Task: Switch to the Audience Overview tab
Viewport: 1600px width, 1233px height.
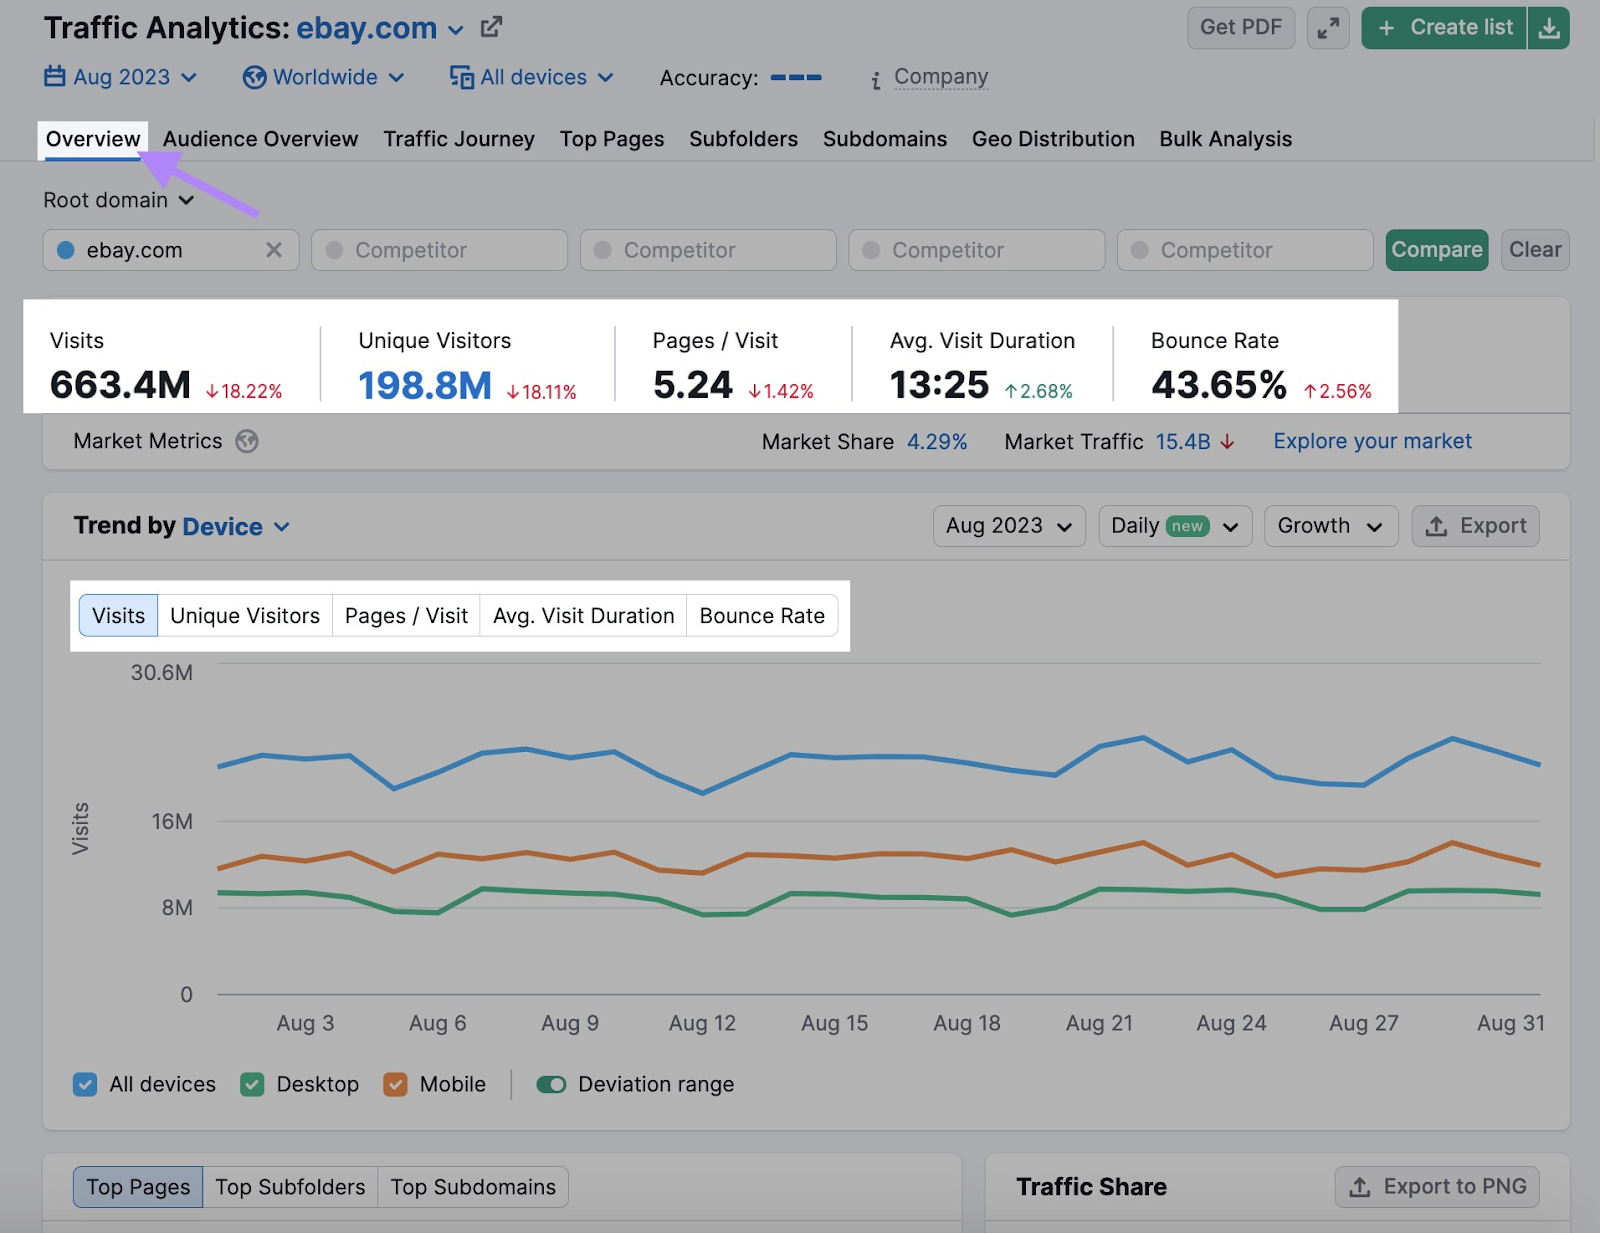Action: pyautogui.click(x=259, y=139)
